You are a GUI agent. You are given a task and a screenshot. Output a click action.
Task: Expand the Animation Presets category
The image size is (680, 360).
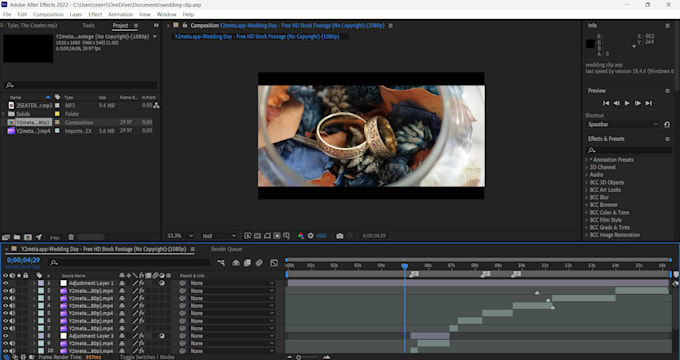point(587,160)
